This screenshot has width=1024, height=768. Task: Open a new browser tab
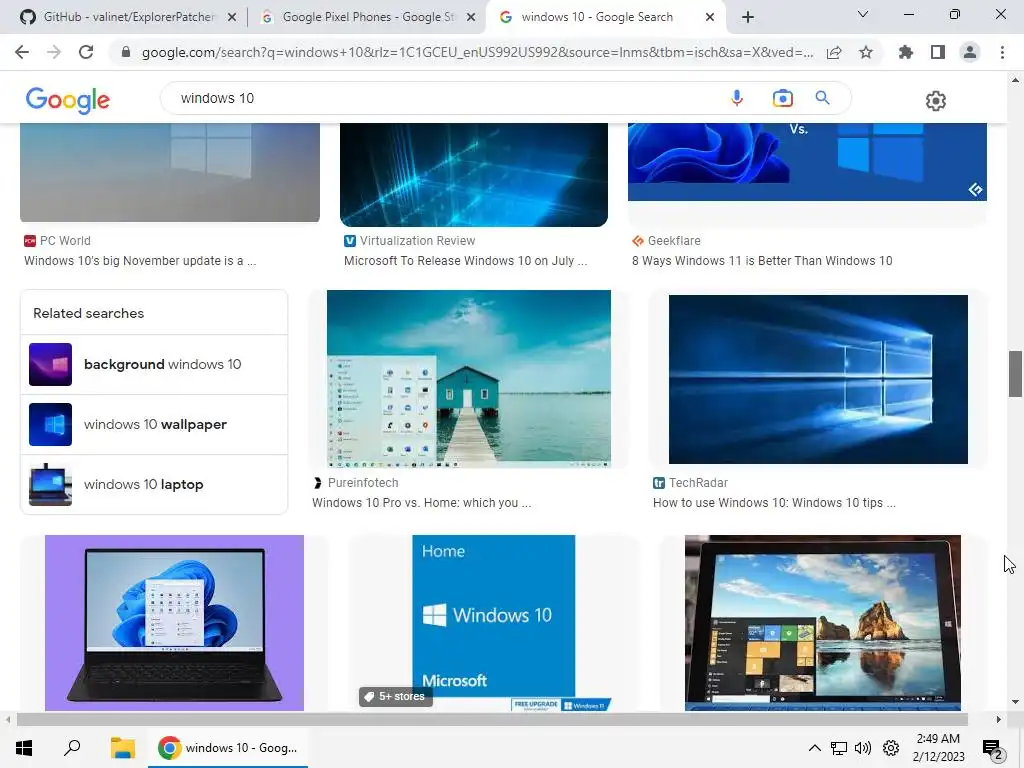pyautogui.click(x=748, y=17)
